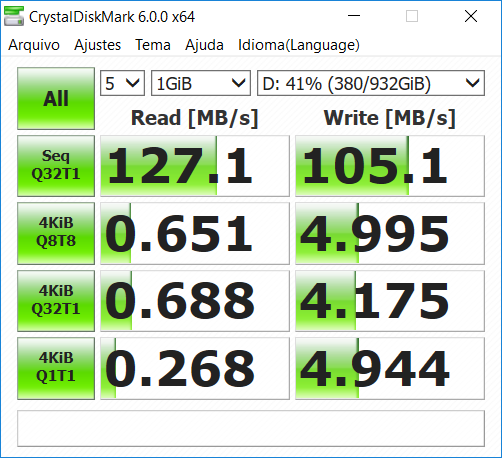Start the 4KiB Q1T1 test
Screen dimensions: 502x458
coord(56,368)
